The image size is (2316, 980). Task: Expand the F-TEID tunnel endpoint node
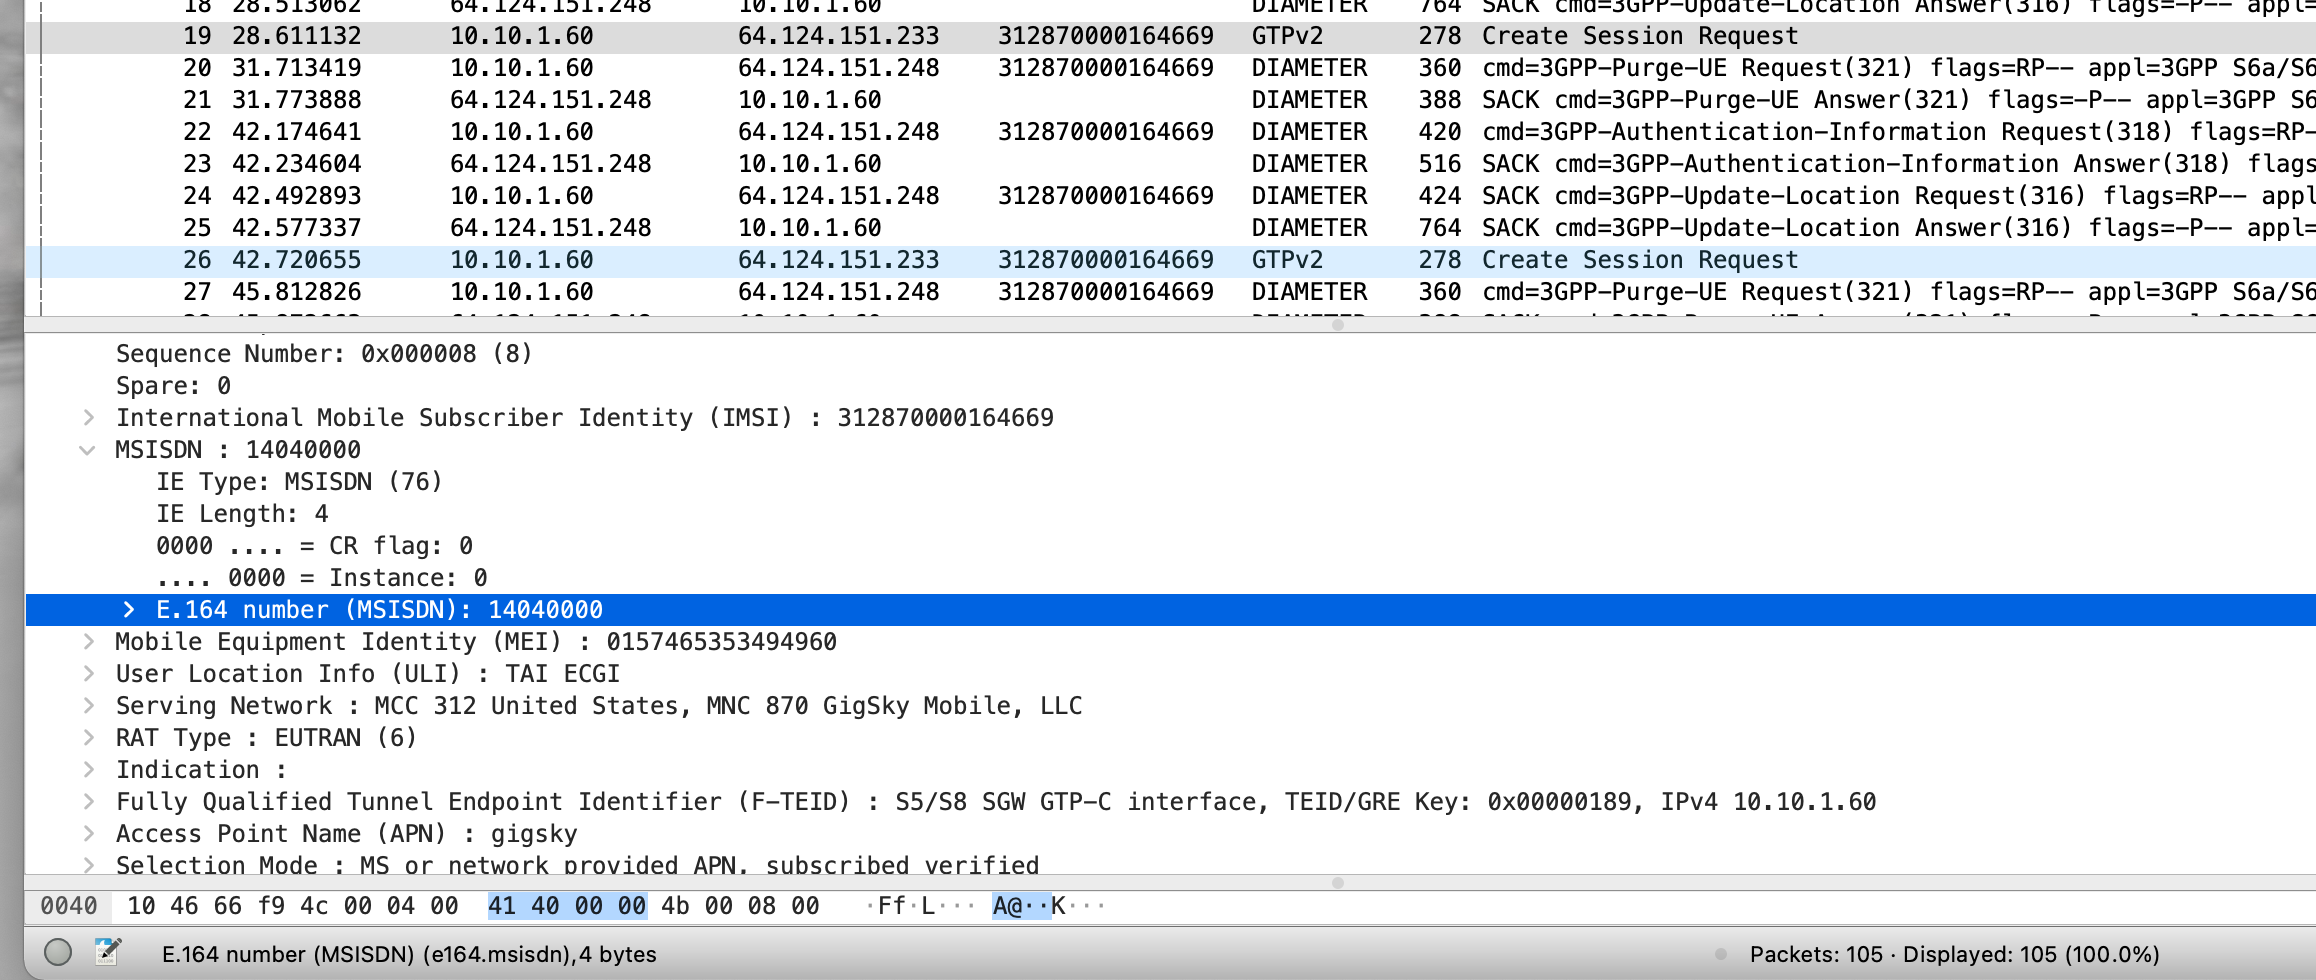91,801
